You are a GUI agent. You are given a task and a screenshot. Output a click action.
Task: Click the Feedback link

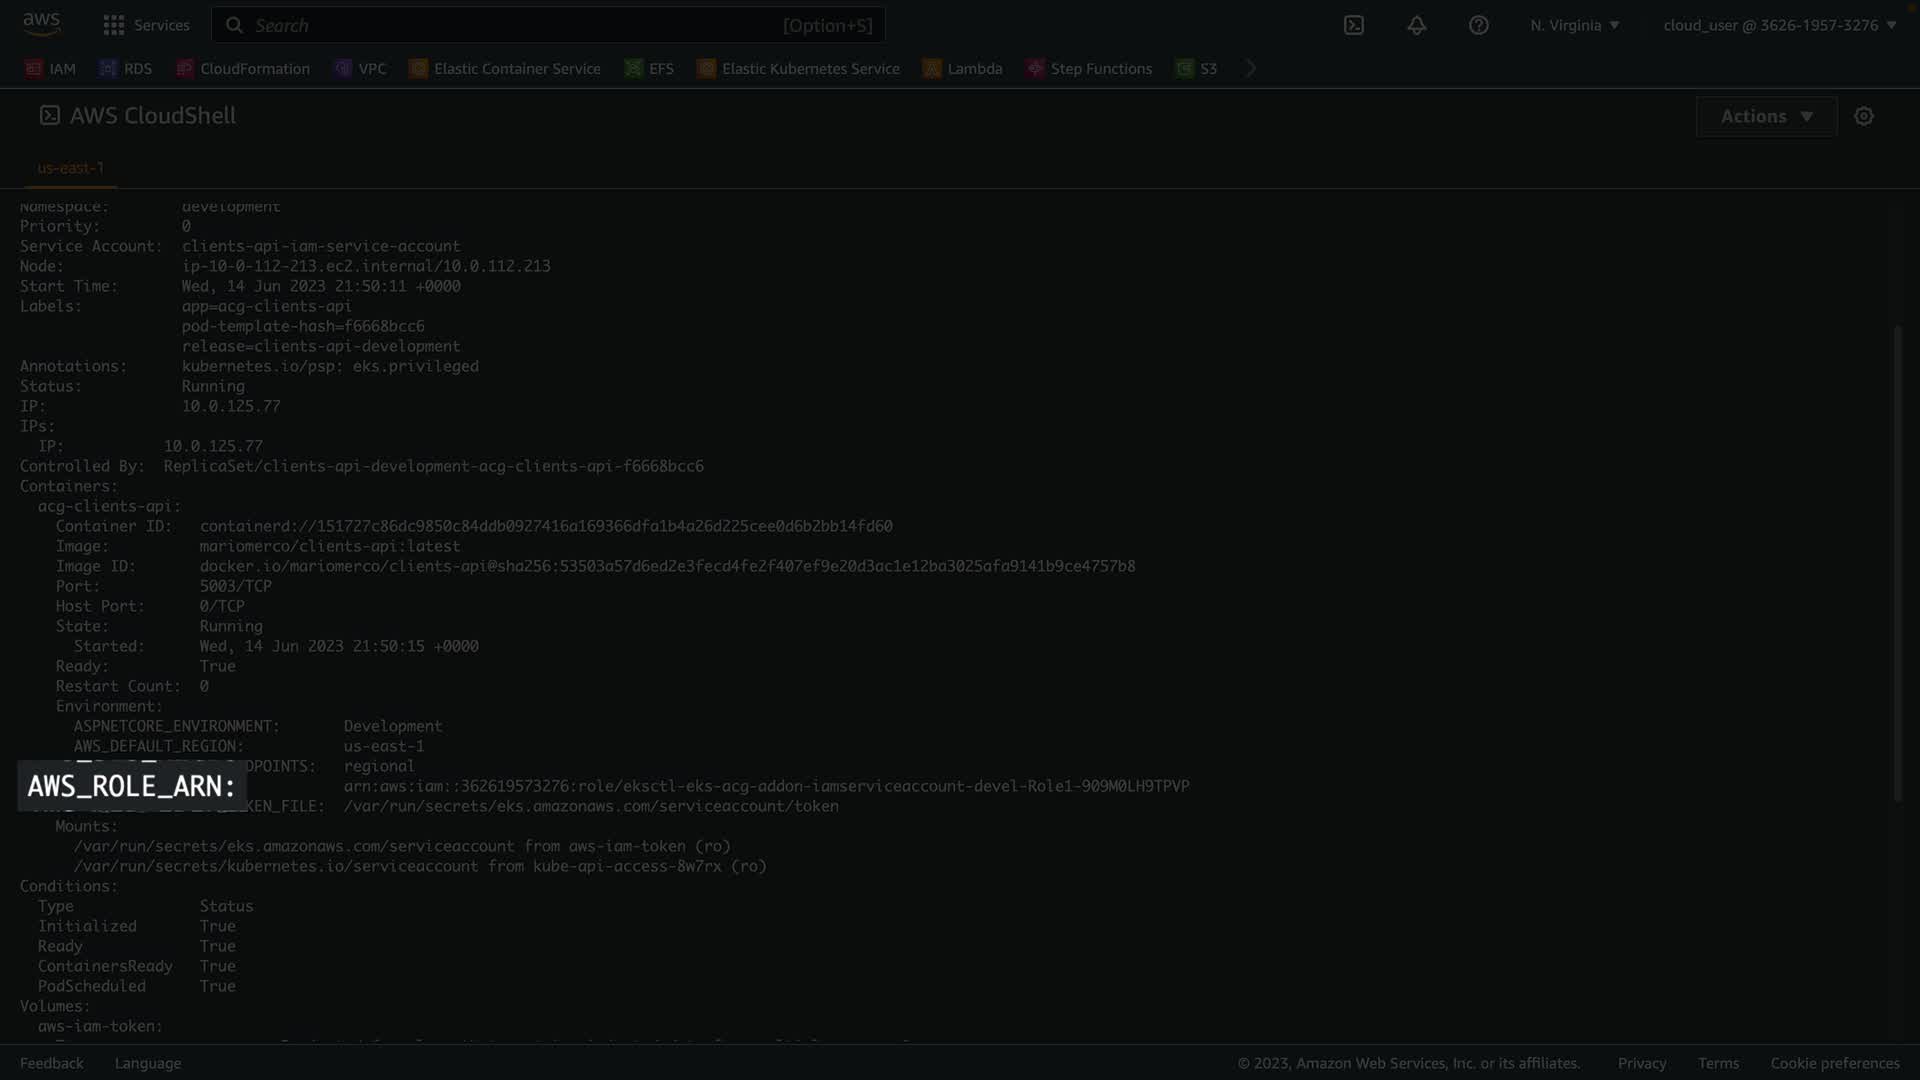52,1063
